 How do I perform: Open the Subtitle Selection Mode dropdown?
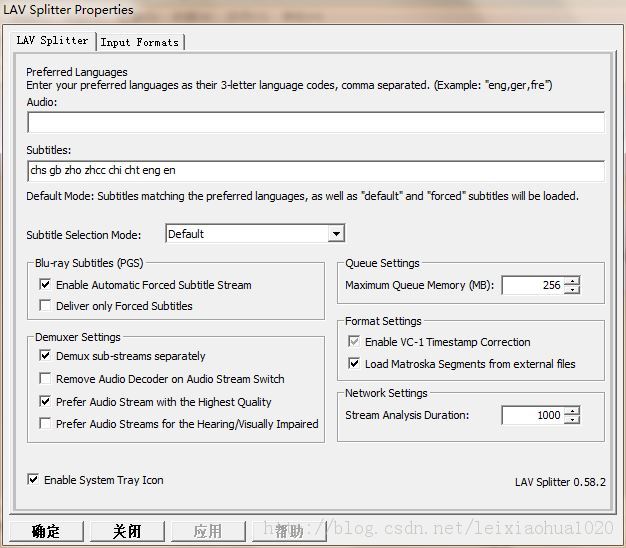point(336,234)
